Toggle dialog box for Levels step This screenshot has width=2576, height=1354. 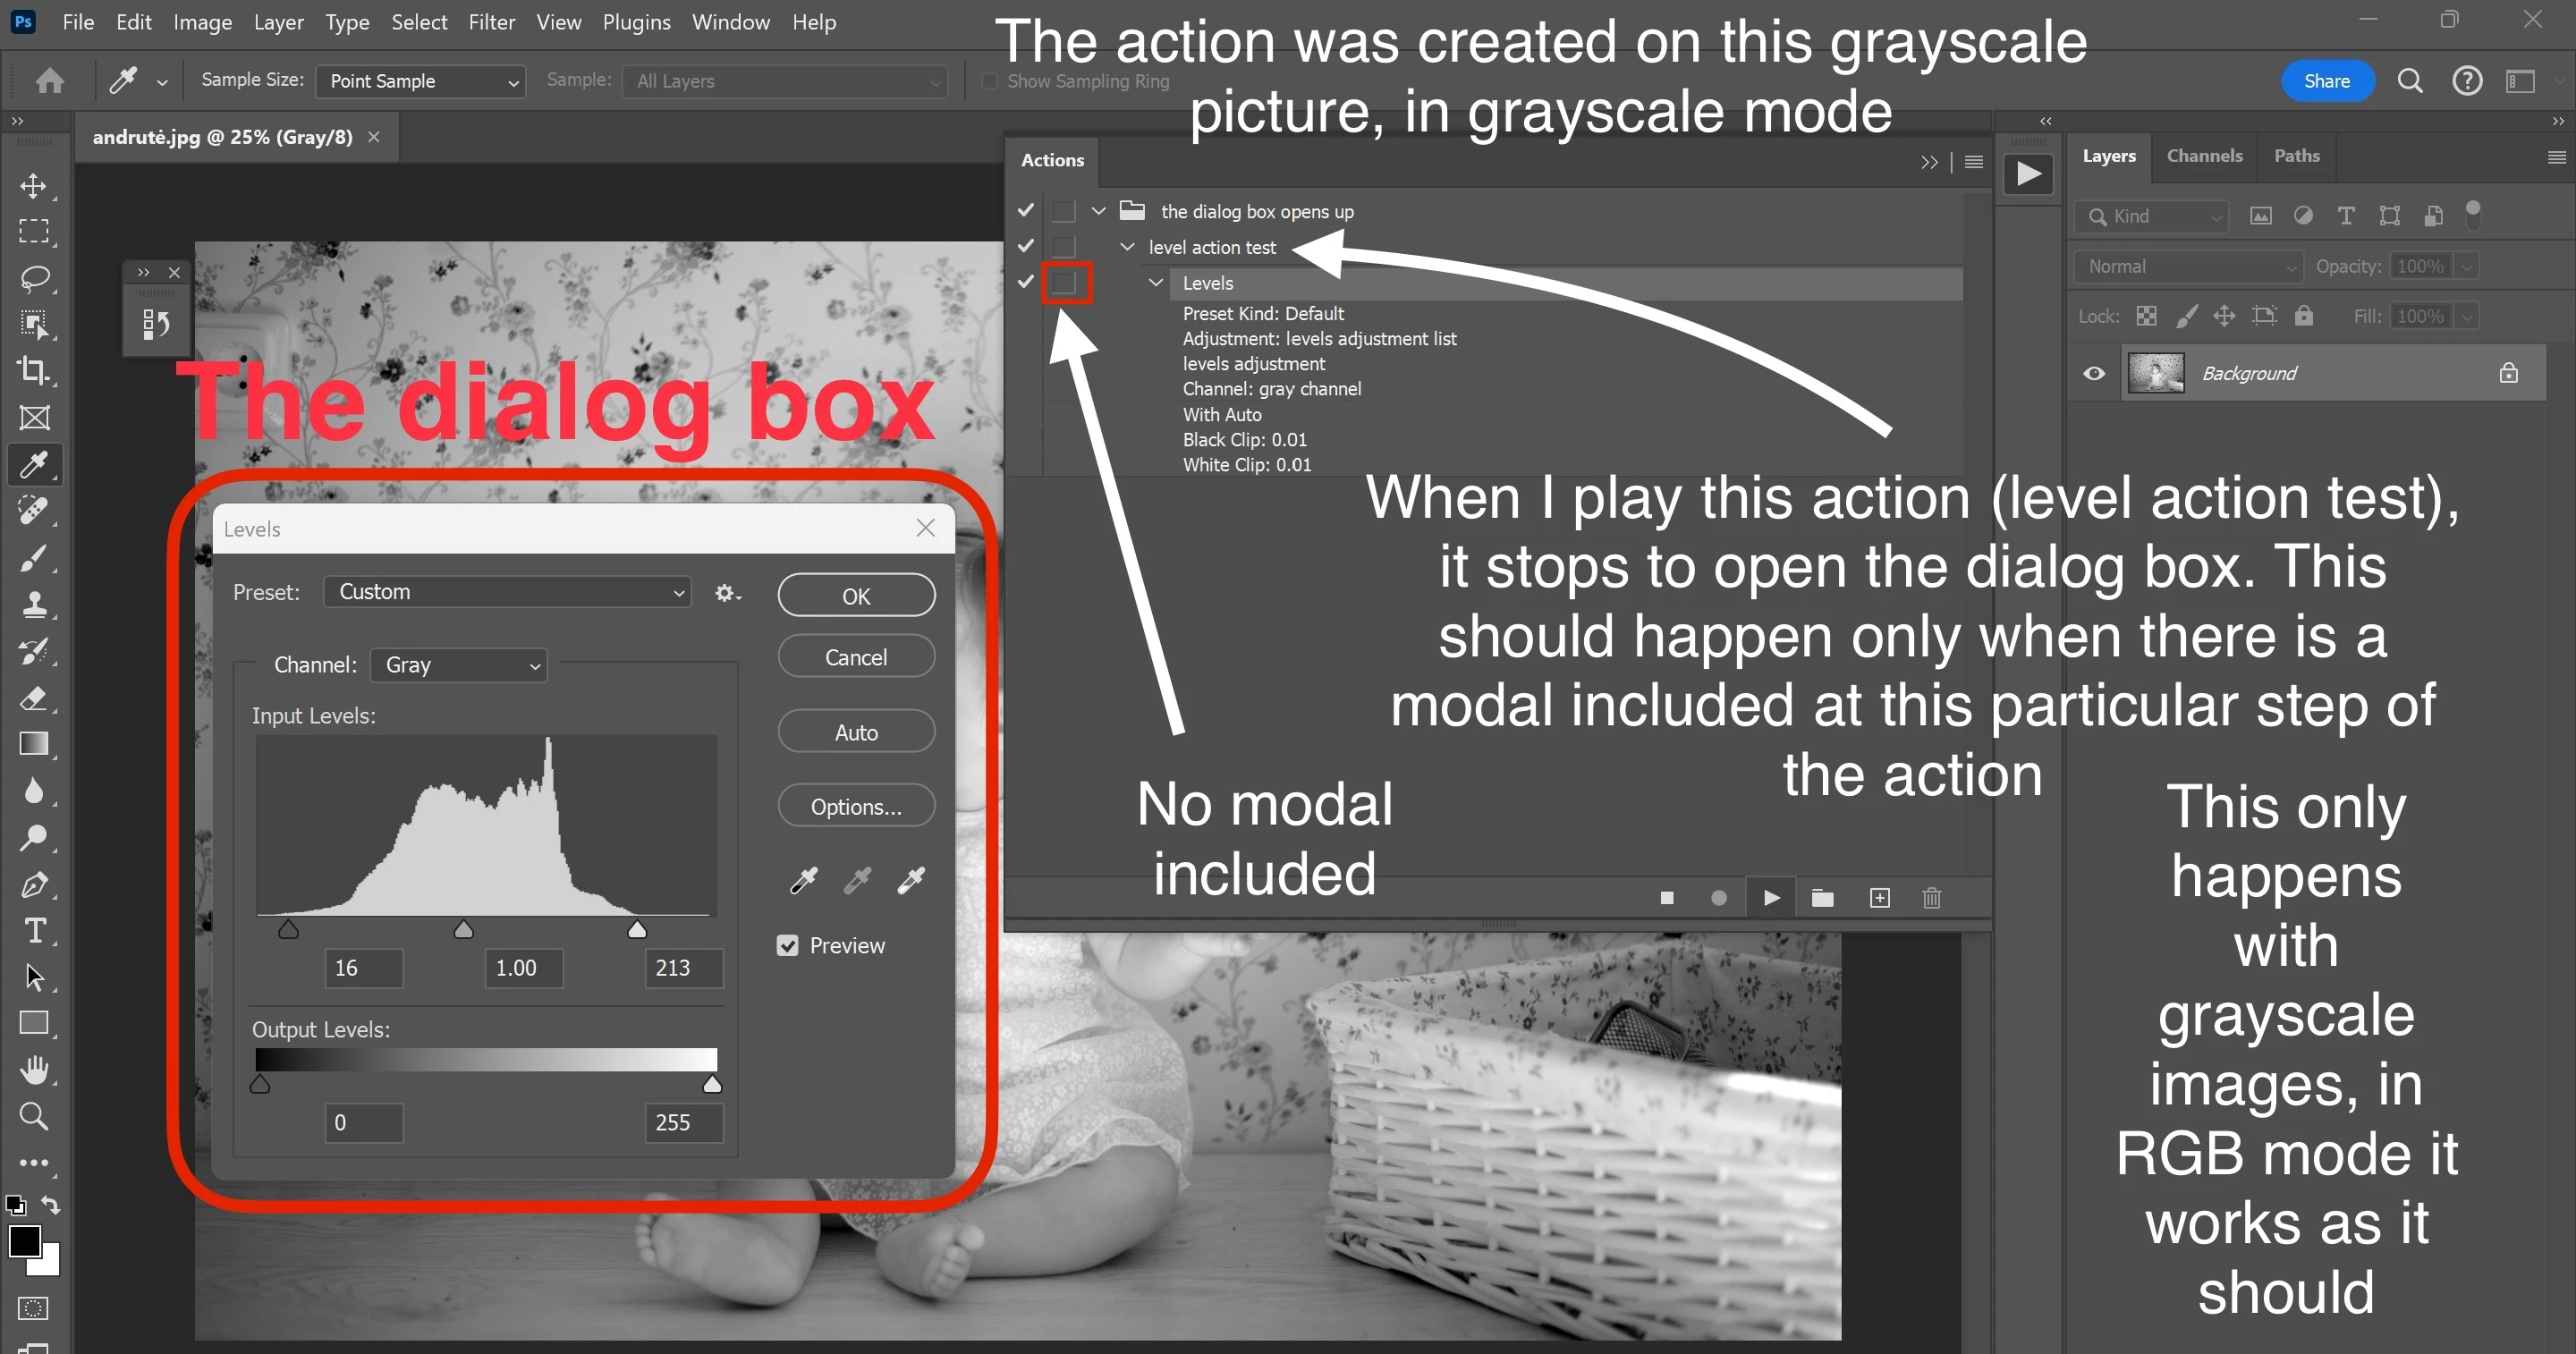pos(1064,283)
